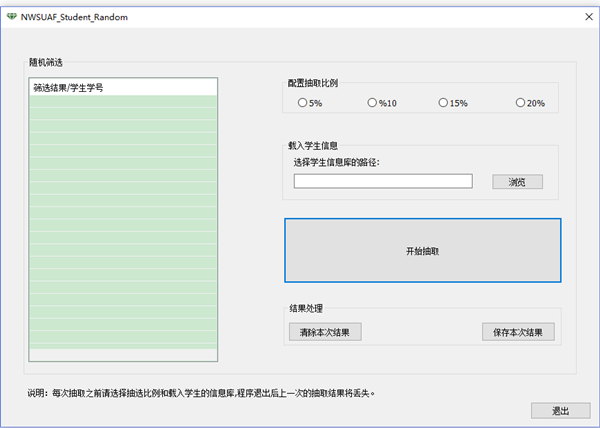The image size is (600, 428).
Task: Select the %10 extraction ratio
Action: [x=372, y=103]
